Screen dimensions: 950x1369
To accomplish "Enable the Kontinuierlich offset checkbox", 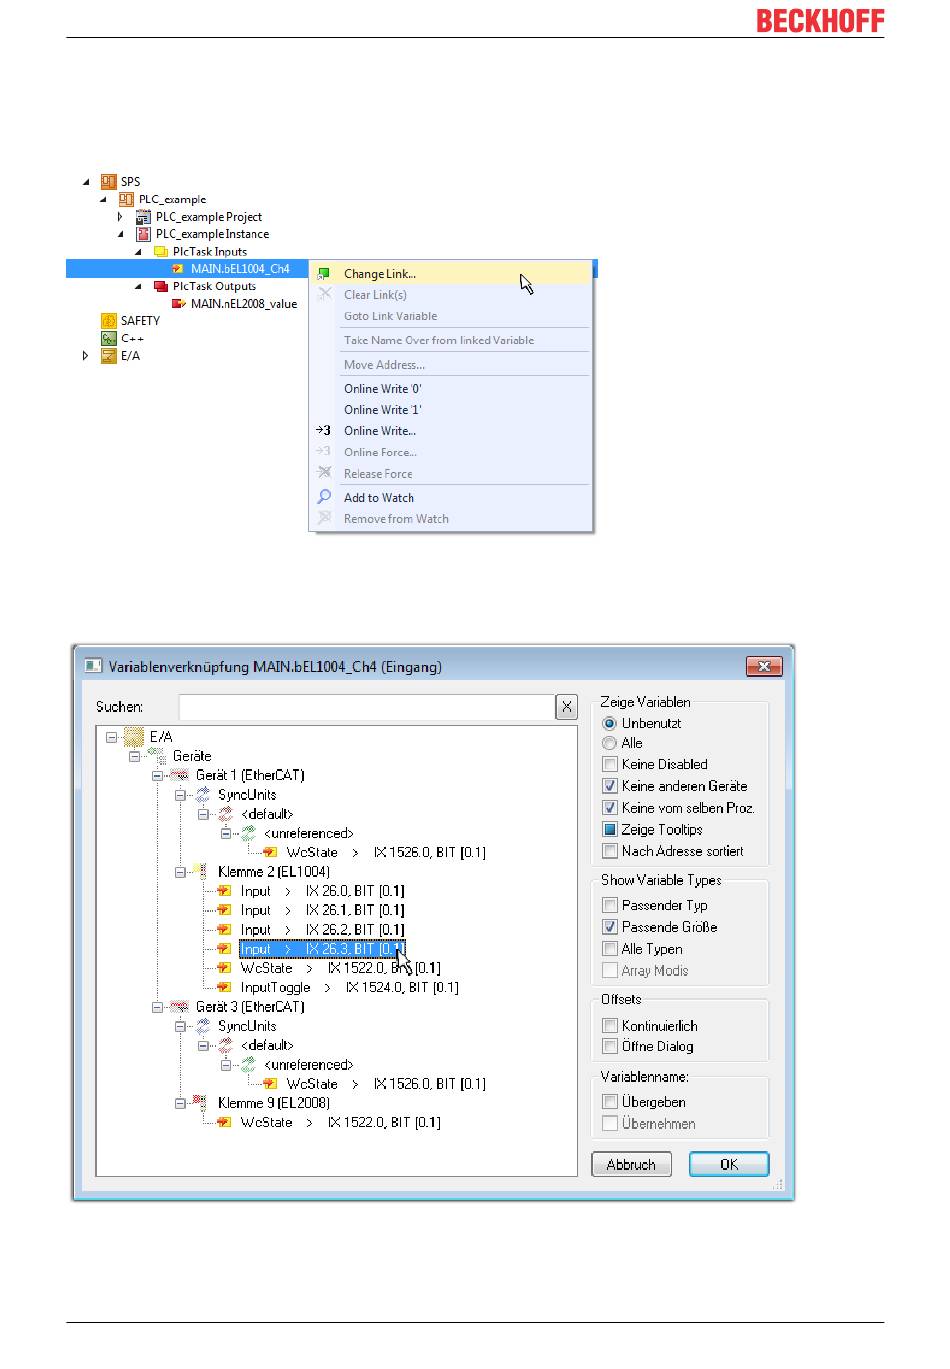I will point(610,1025).
